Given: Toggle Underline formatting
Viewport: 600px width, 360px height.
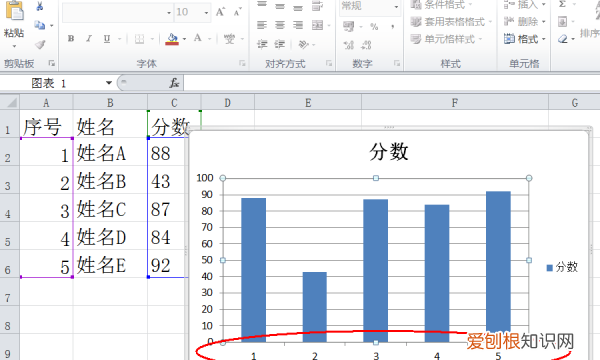Looking at the screenshot, I should (107, 39).
